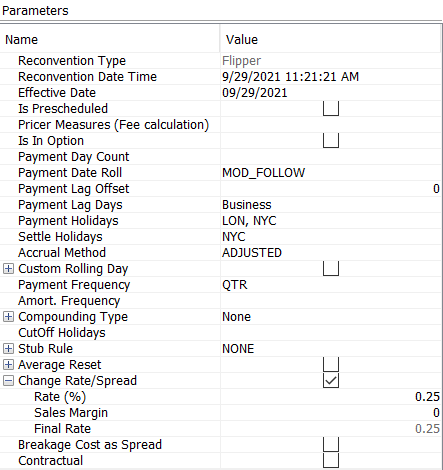The image size is (443, 470).
Task: Check the Is Prescheduled checkbox
Action: click(x=331, y=109)
